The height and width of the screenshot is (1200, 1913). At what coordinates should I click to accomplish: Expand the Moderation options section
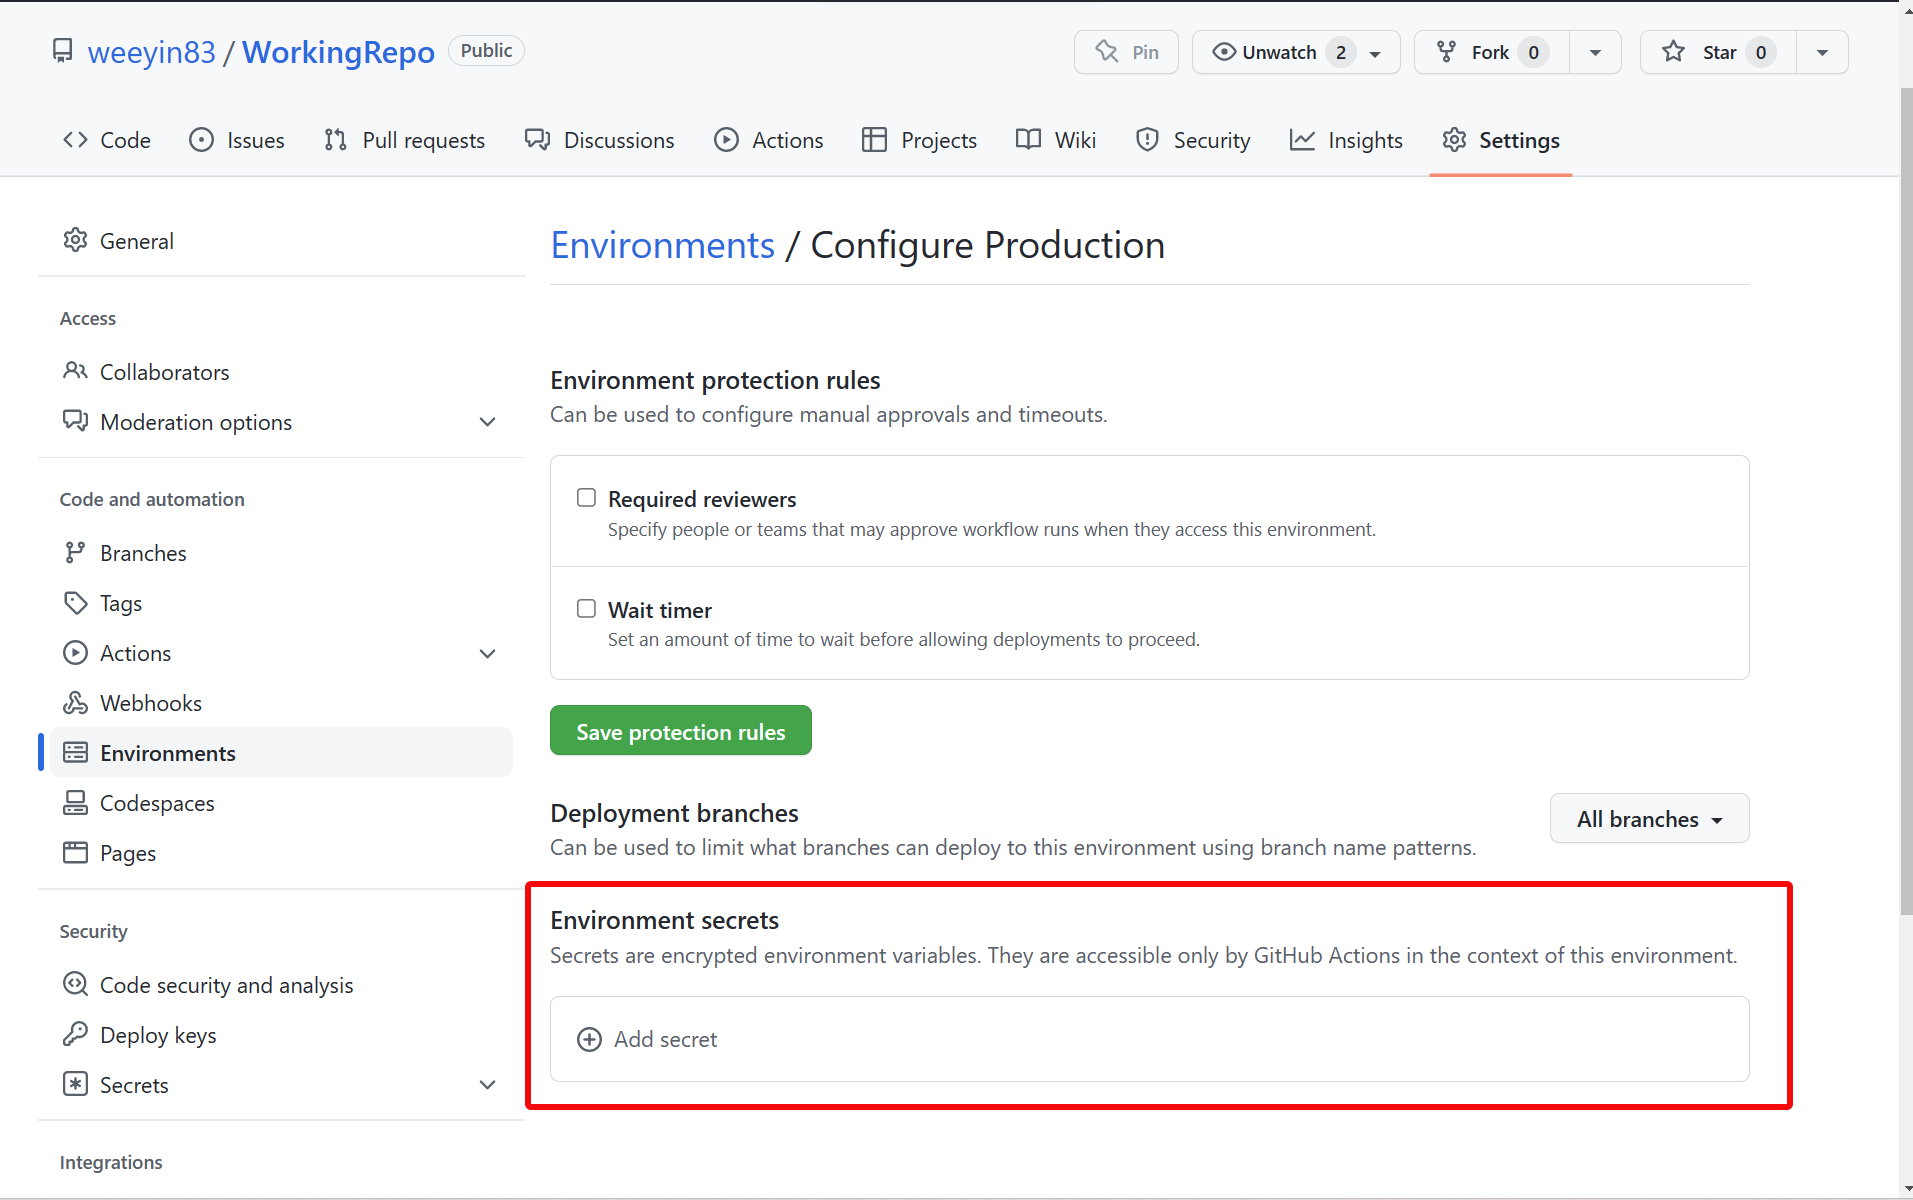487,421
